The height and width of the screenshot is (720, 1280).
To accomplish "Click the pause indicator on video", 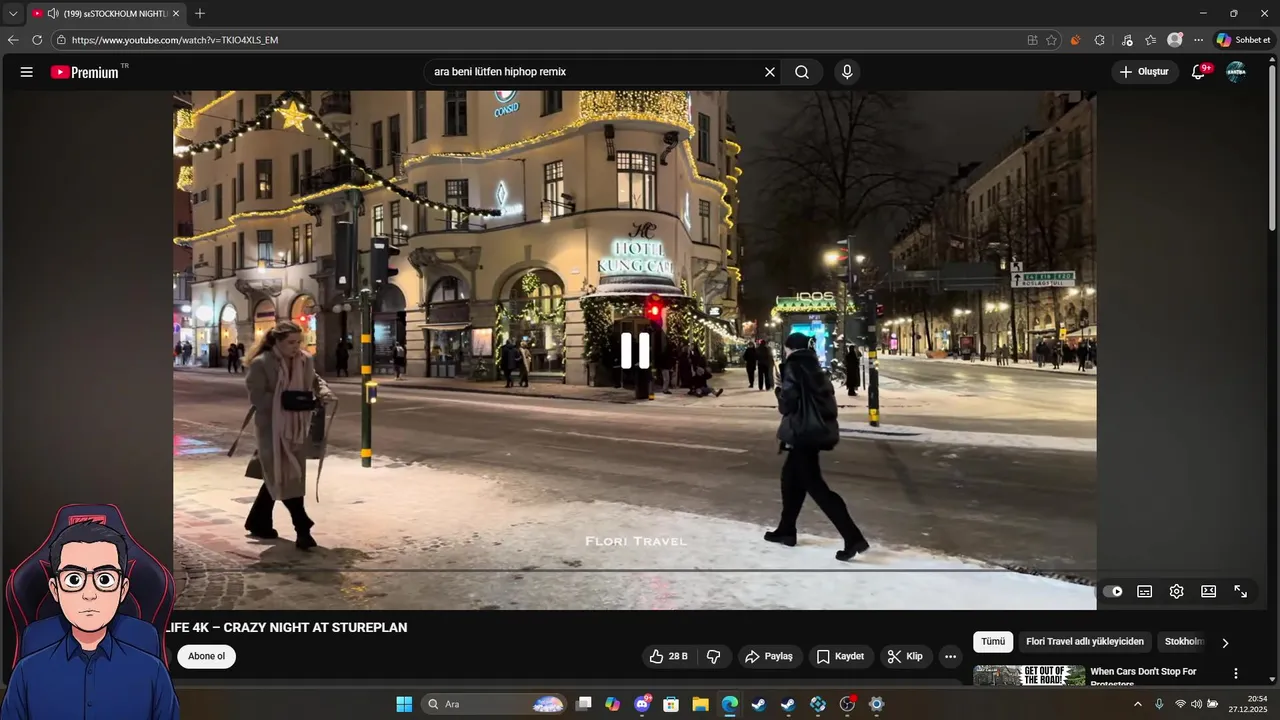I will (x=635, y=350).
